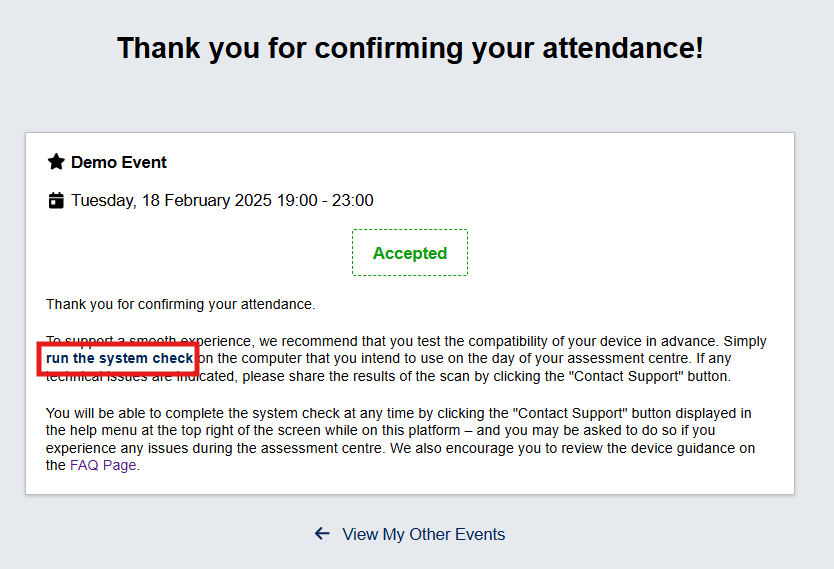Click the green Accepted status badge

[409, 253]
